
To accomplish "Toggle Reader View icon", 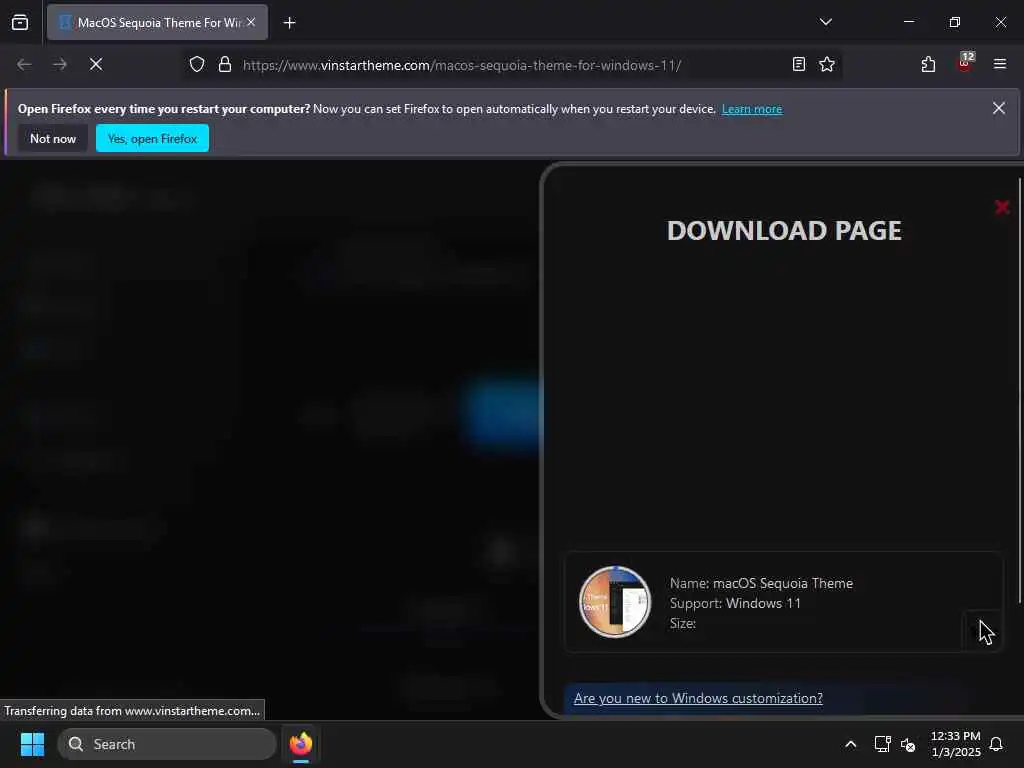I will click(798, 64).
